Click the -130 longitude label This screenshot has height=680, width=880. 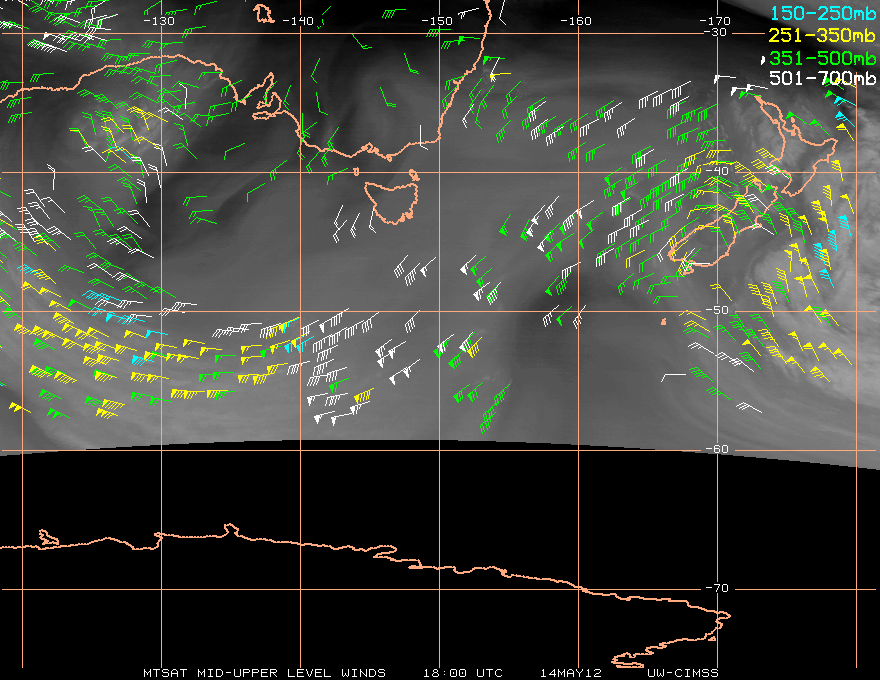pyautogui.click(x=159, y=21)
